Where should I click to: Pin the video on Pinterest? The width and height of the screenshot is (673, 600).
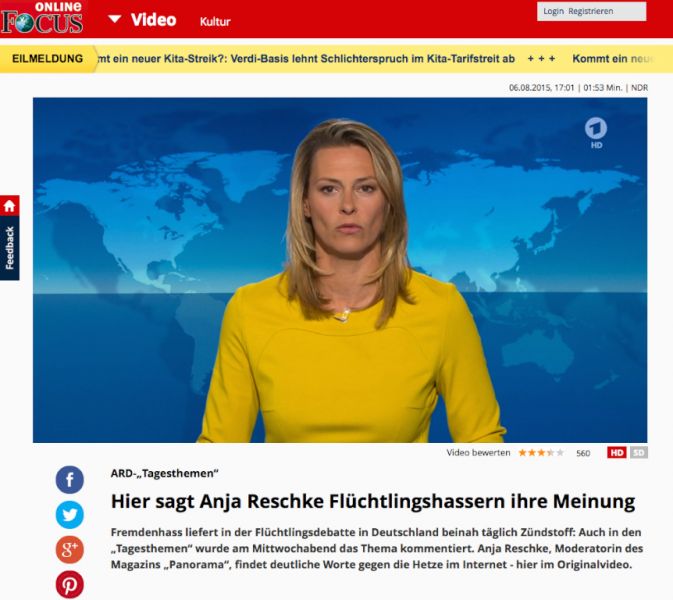pyautogui.click(x=70, y=585)
